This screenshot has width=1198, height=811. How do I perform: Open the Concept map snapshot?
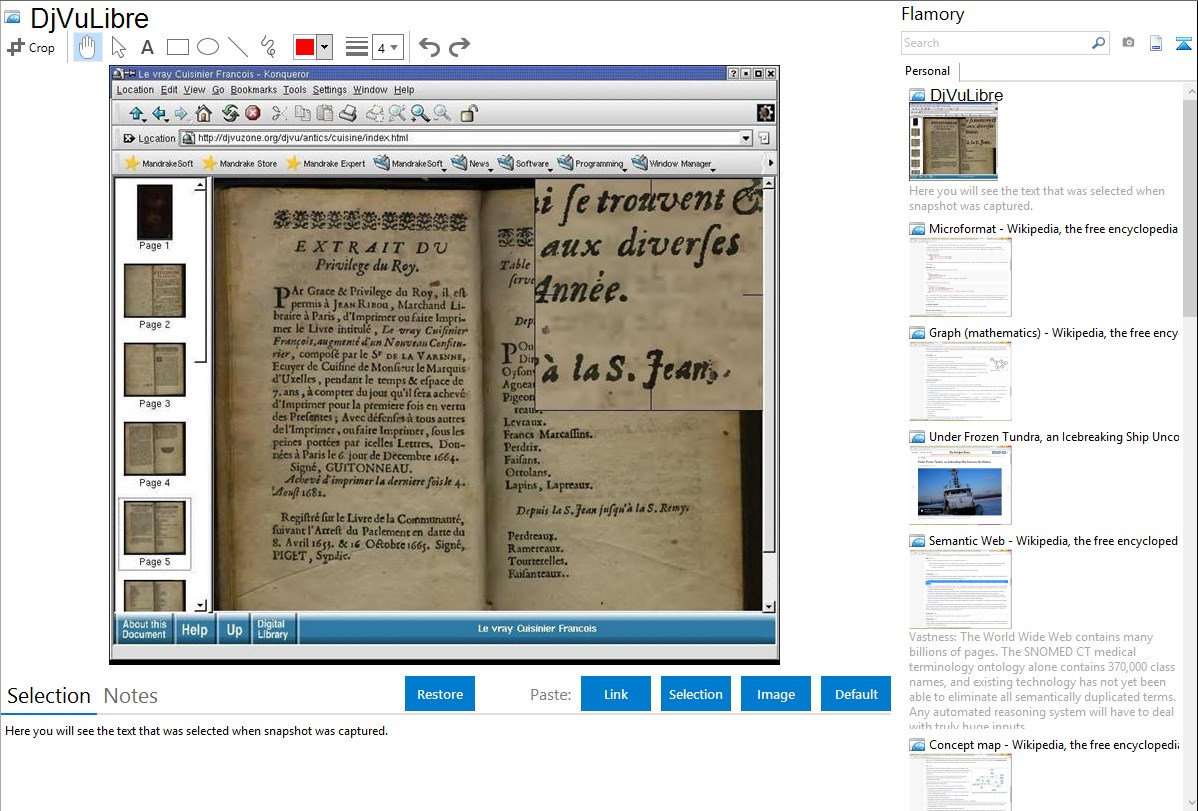click(1053, 745)
